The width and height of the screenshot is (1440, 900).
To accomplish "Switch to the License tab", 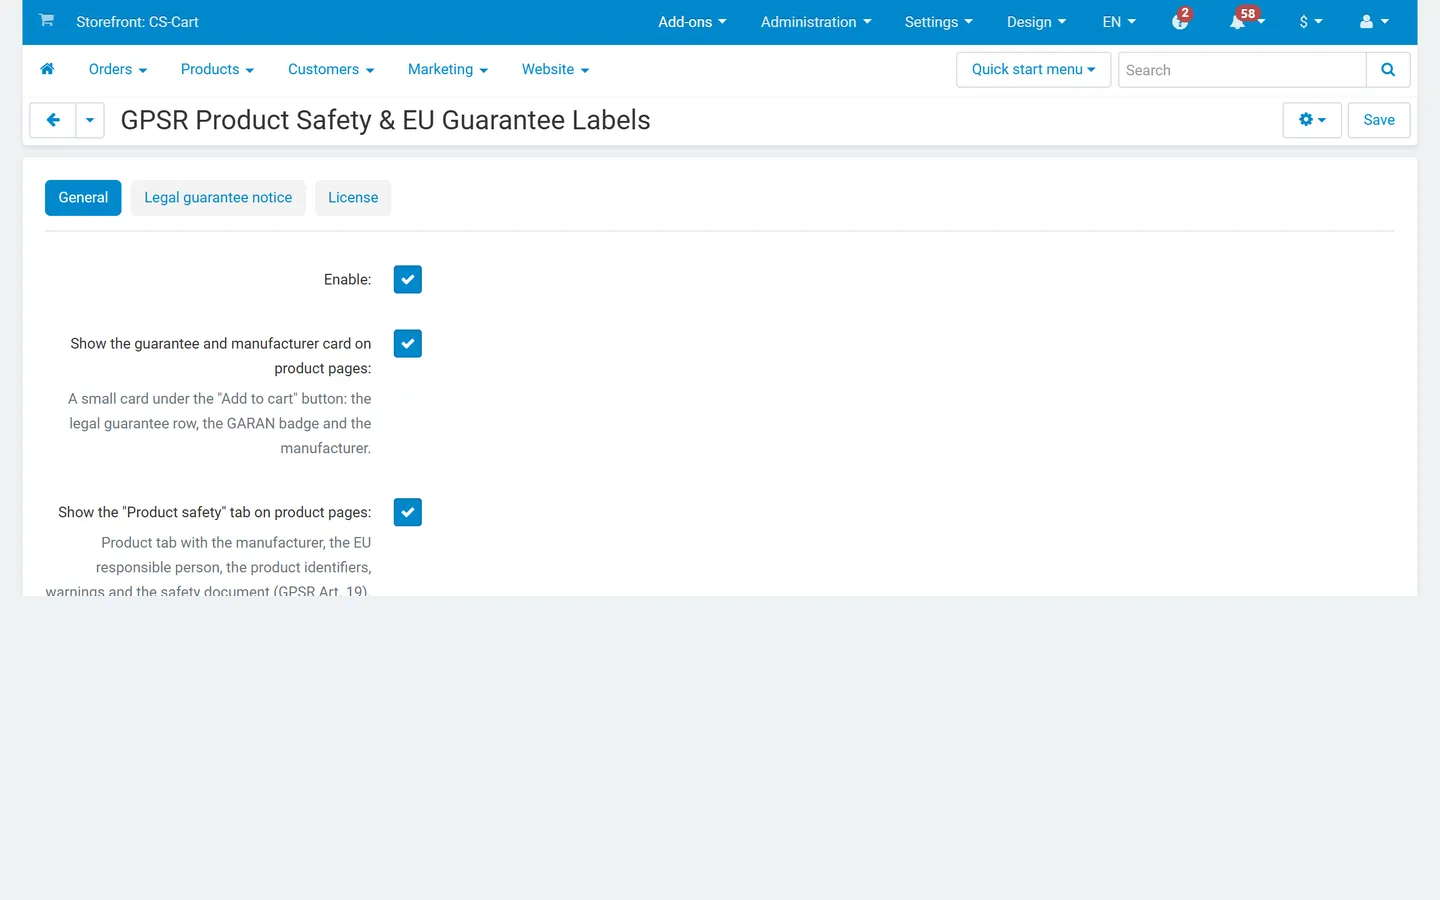I will pyautogui.click(x=353, y=198).
